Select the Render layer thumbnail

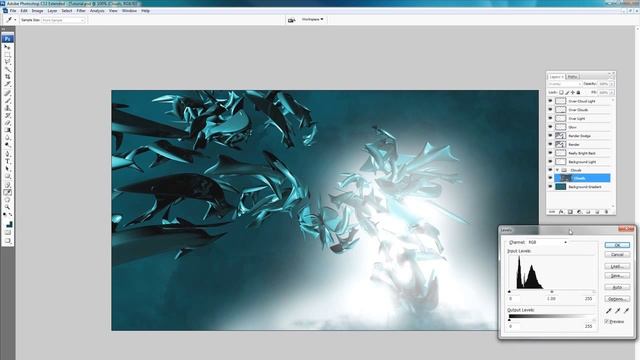pyautogui.click(x=560, y=144)
